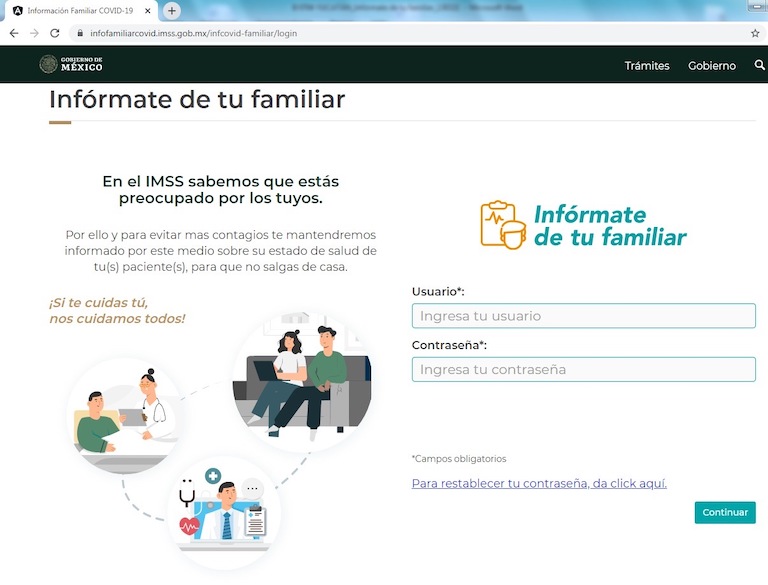Image resolution: width=768 pixels, height=585 pixels.
Task: Click the Infórmate de tu familiar page heading
Action: [197, 99]
